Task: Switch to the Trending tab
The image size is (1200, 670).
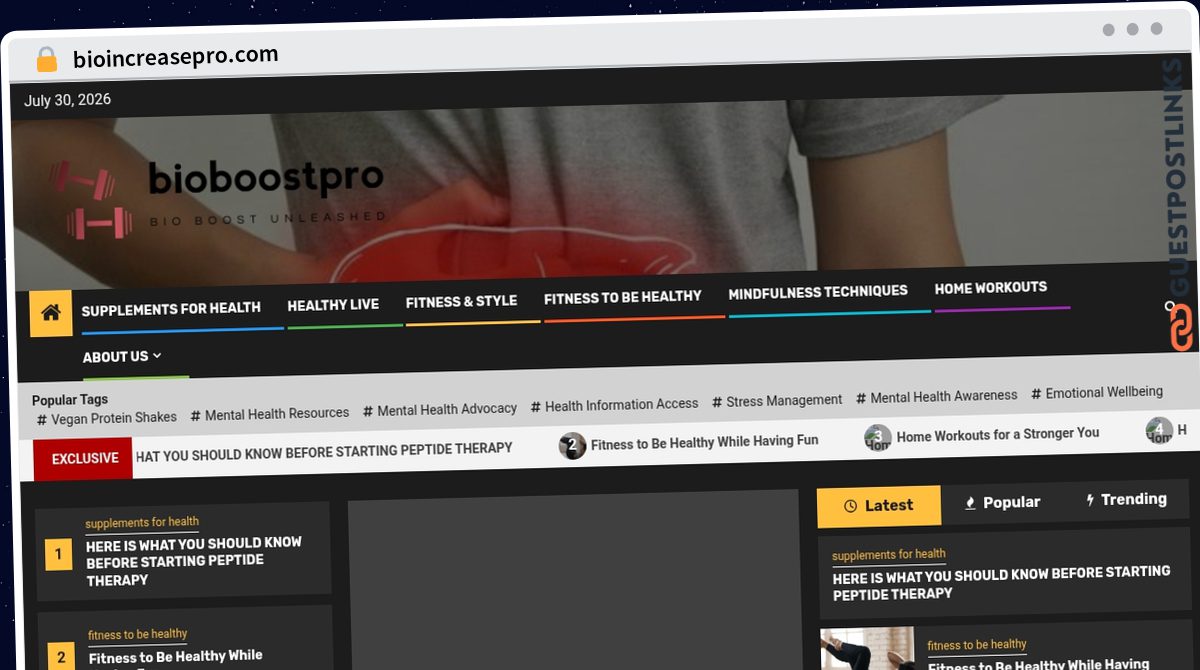Action: click(1126, 499)
